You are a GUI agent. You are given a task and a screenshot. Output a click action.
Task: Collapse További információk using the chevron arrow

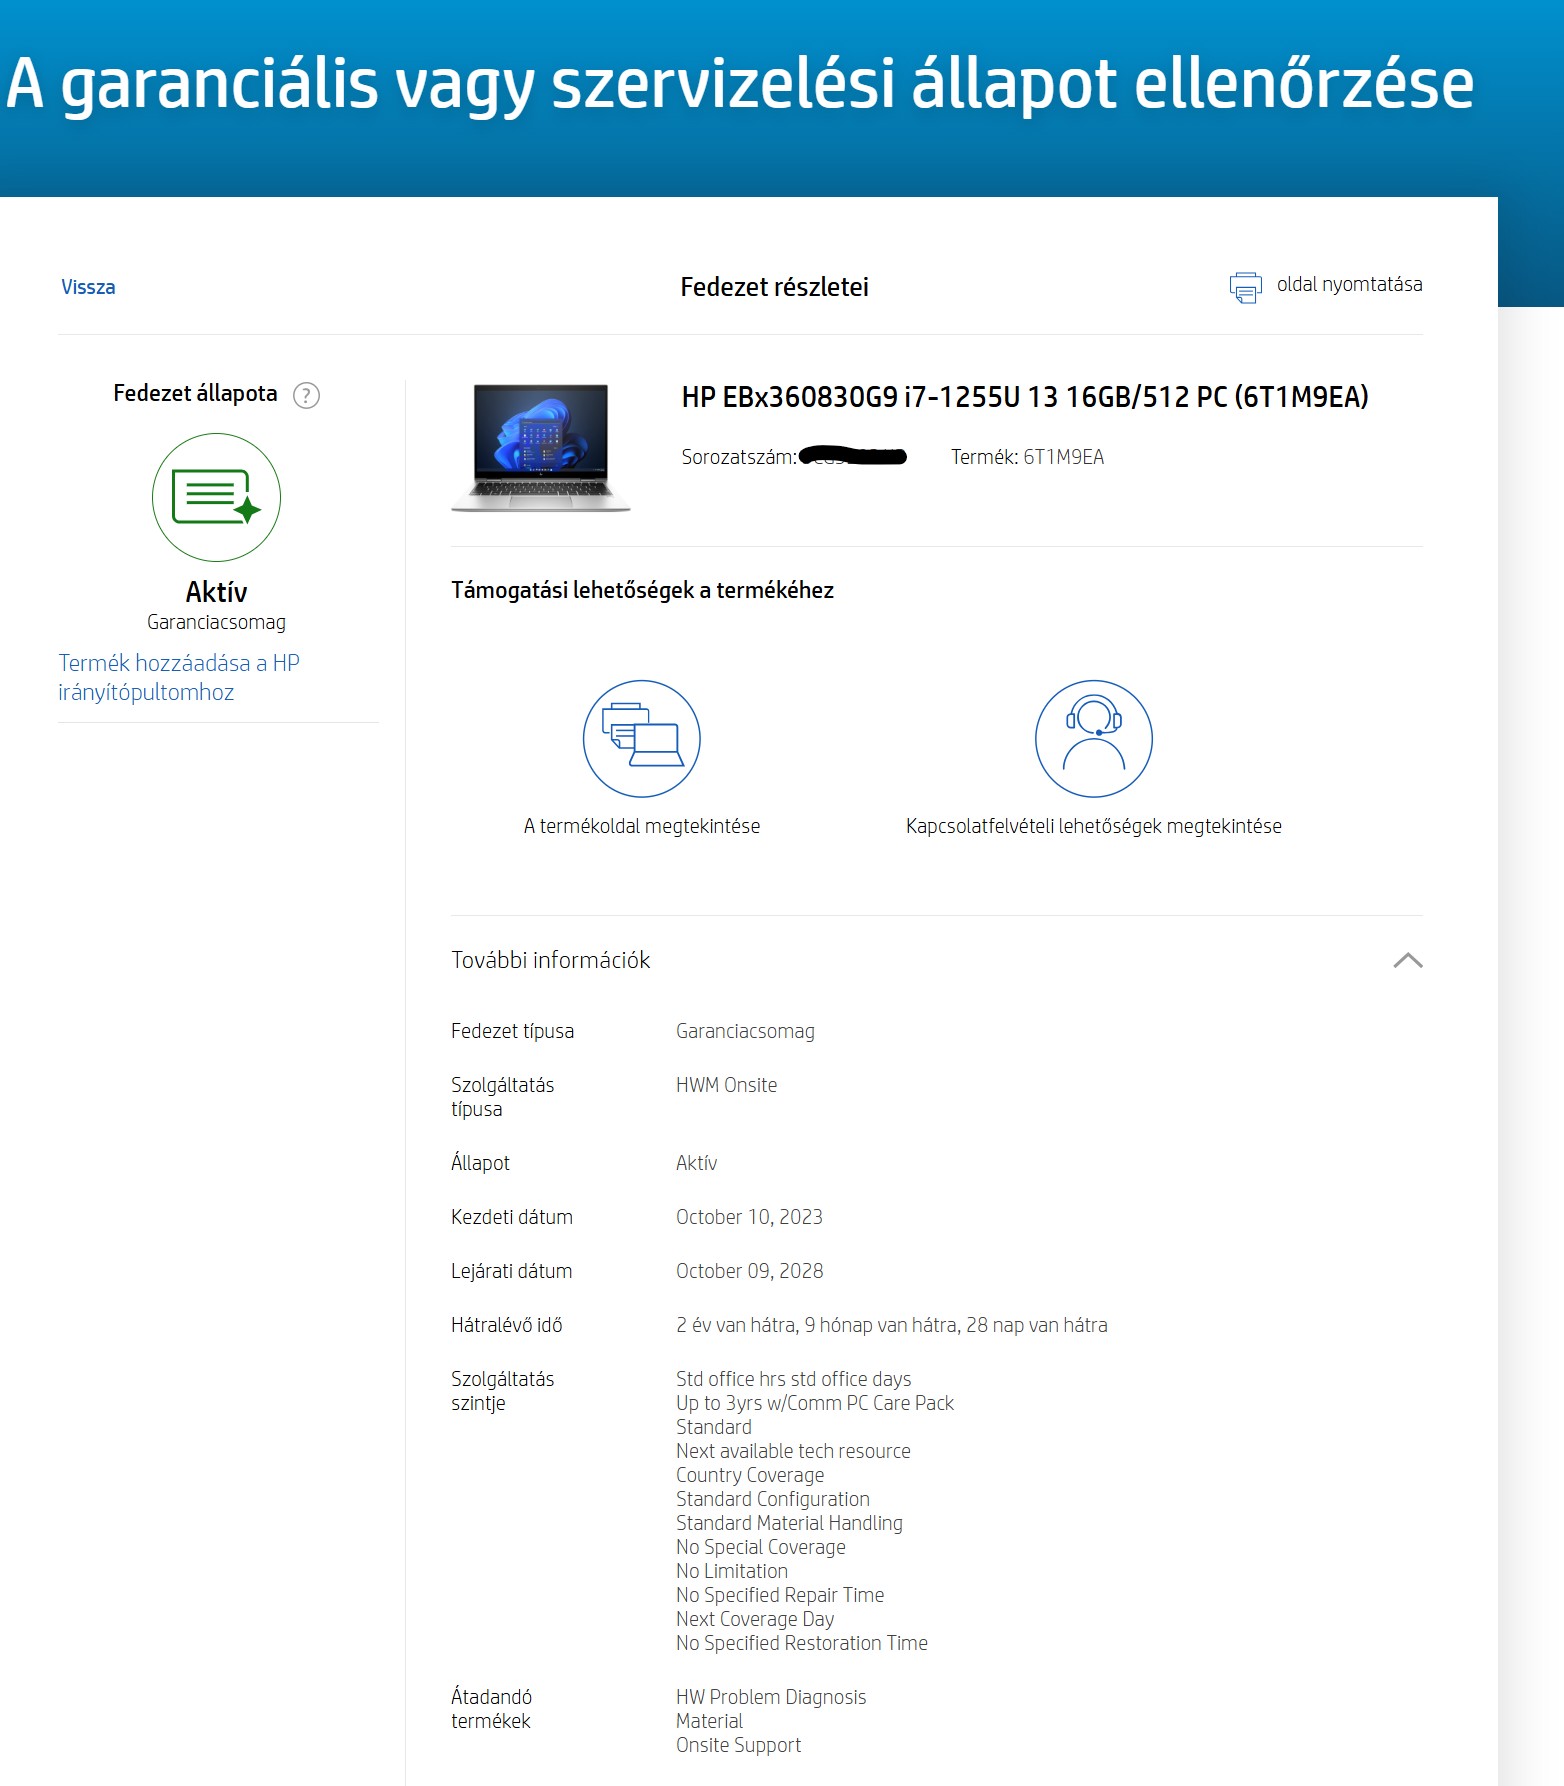pos(1407,960)
